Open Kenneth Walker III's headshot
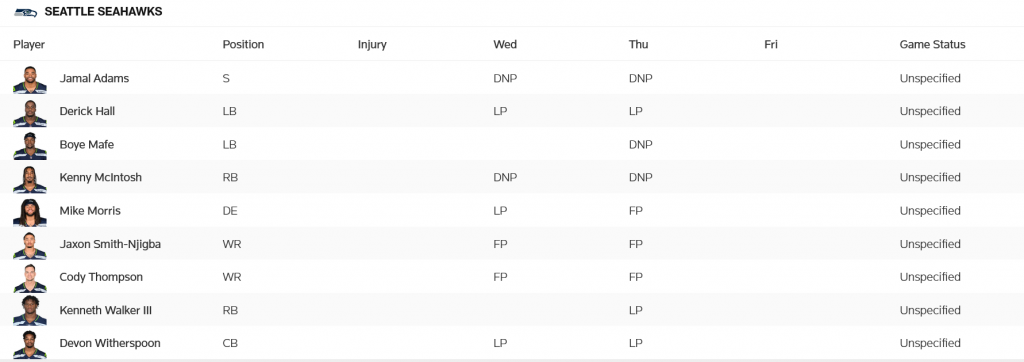 click(29, 311)
